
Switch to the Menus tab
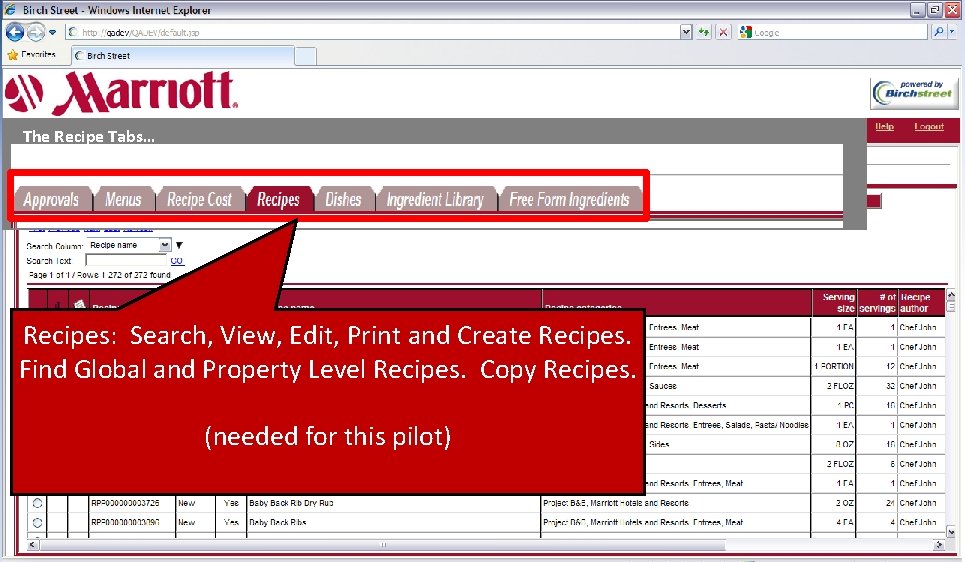click(x=124, y=199)
